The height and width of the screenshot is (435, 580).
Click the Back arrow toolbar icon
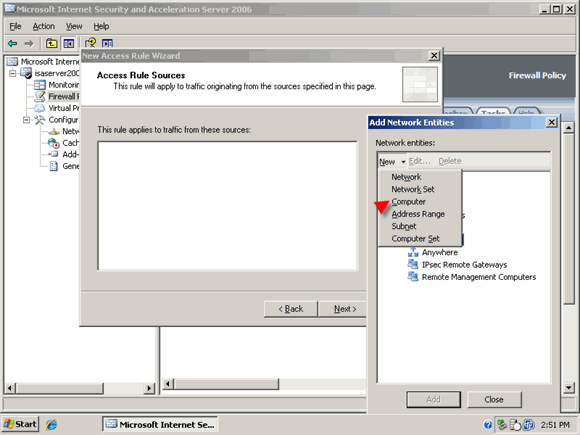click(13, 44)
